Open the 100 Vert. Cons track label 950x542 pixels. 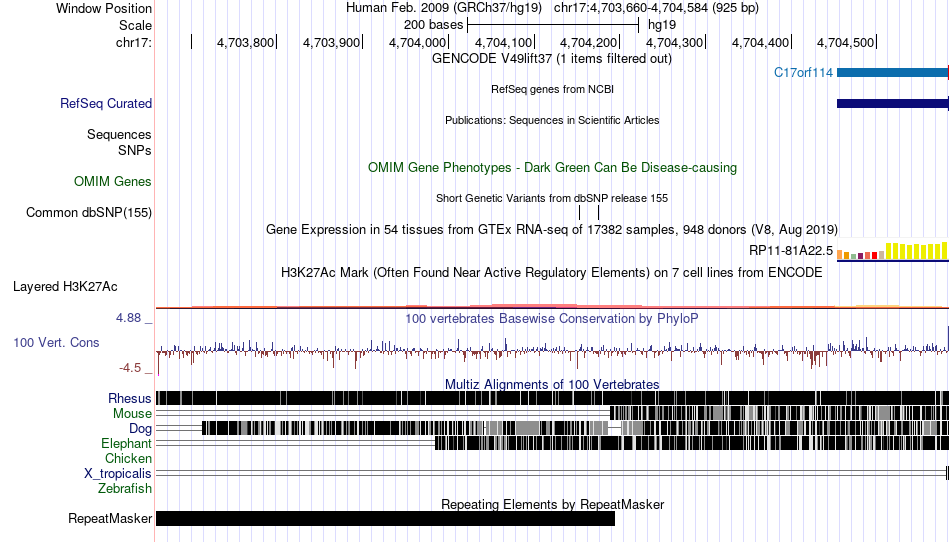(56, 343)
